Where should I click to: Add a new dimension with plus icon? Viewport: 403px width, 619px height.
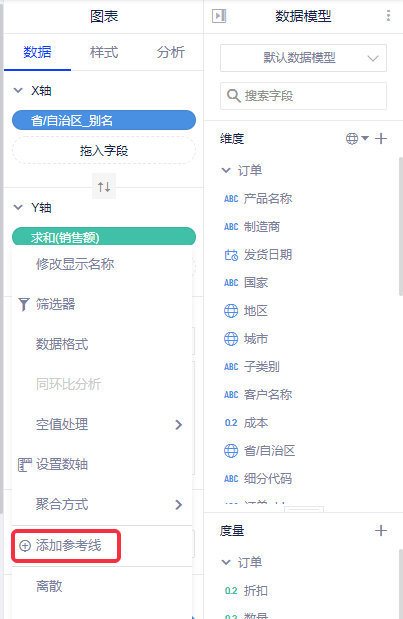[381, 139]
